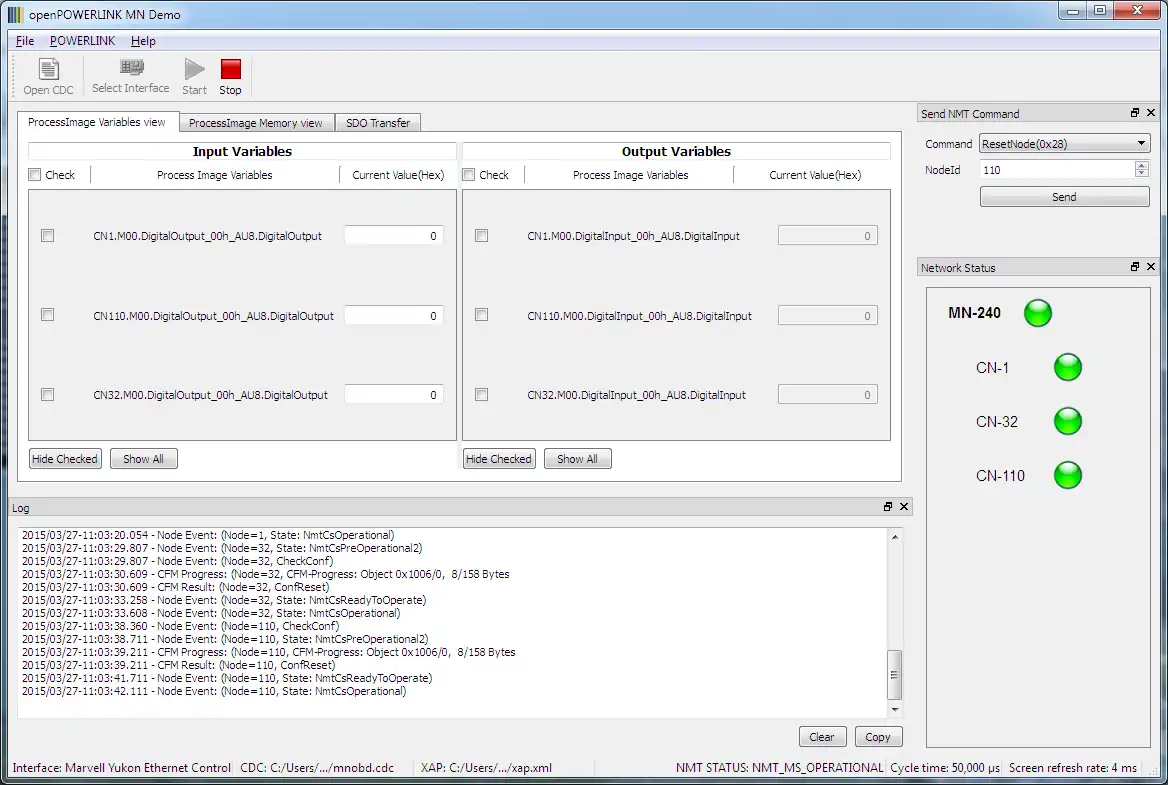Click log line Node=110, State: NmtCsOperational
Screen dimensions: 1168x785
(x=215, y=691)
